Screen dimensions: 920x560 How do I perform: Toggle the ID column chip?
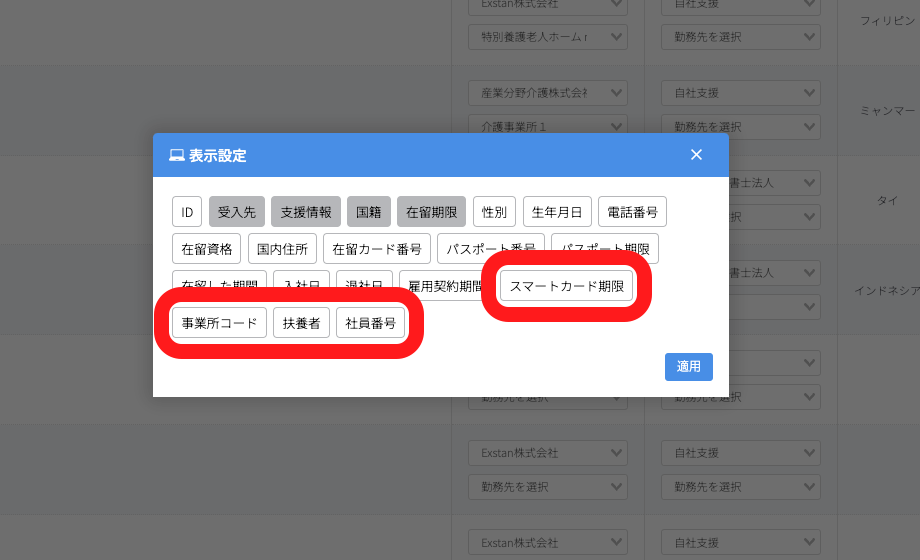187,212
